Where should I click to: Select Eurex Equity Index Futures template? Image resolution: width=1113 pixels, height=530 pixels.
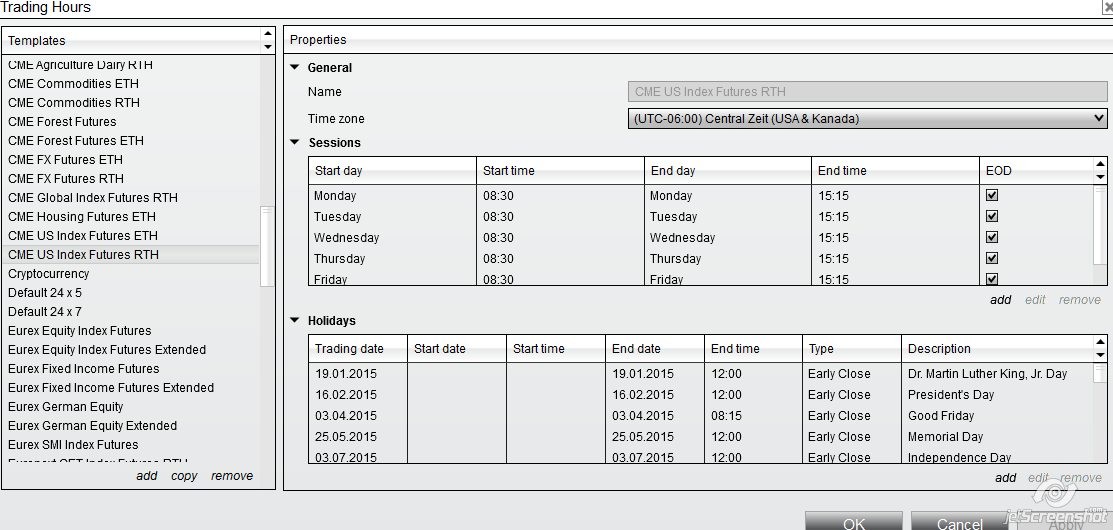[x=80, y=331]
